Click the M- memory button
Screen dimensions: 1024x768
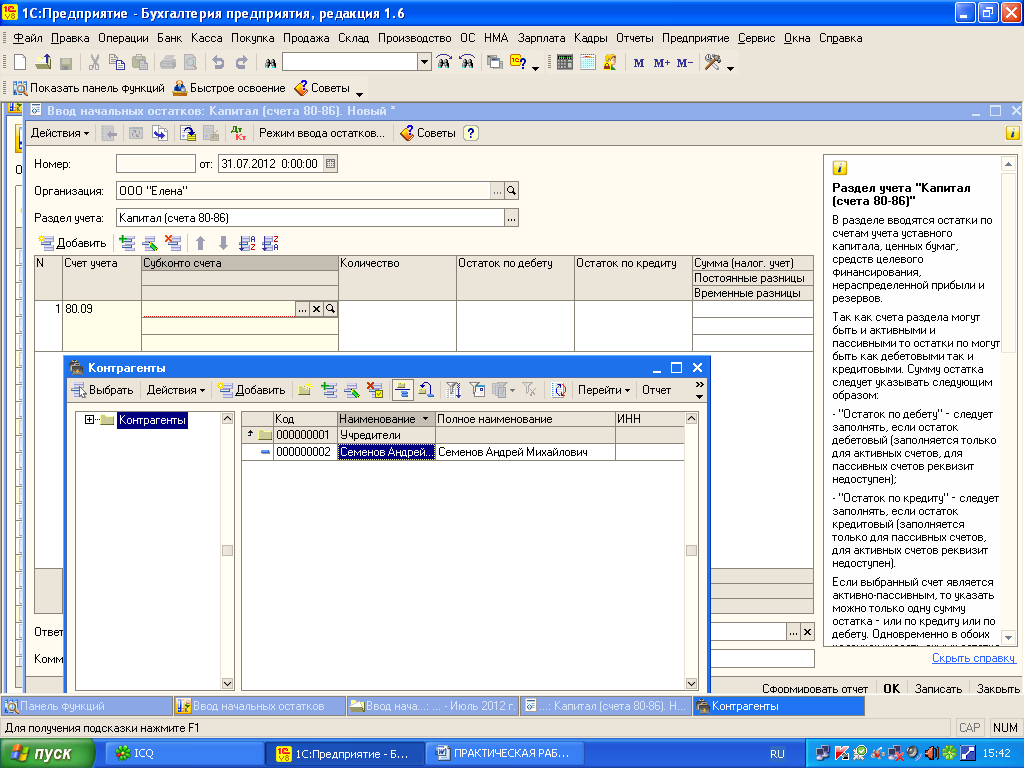[684, 63]
